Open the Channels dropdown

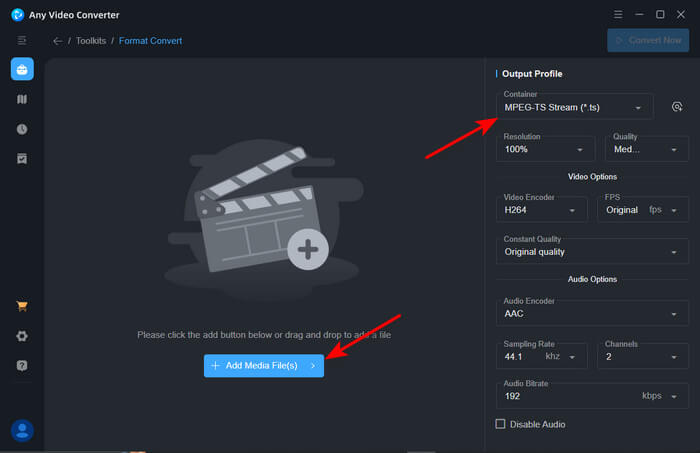[643, 356]
